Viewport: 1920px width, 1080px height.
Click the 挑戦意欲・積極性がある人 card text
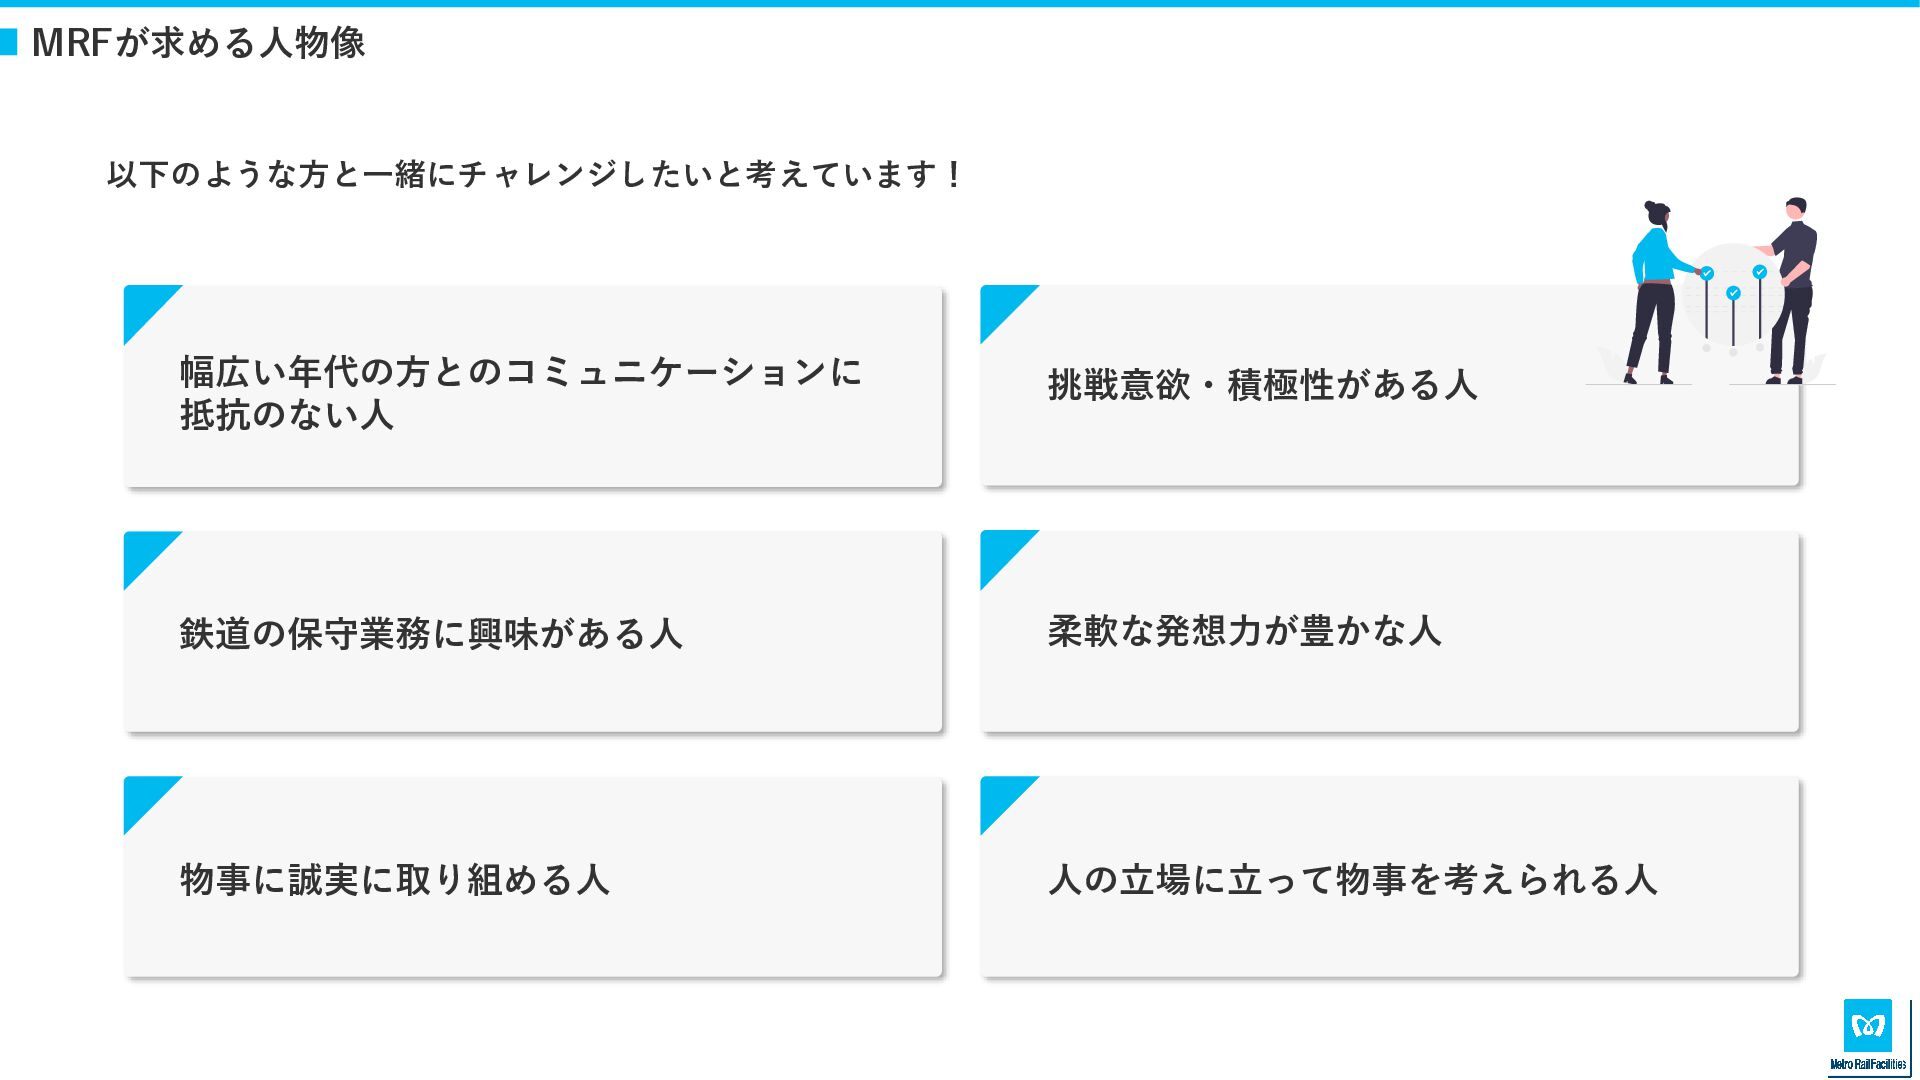(x=1262, y=384)
